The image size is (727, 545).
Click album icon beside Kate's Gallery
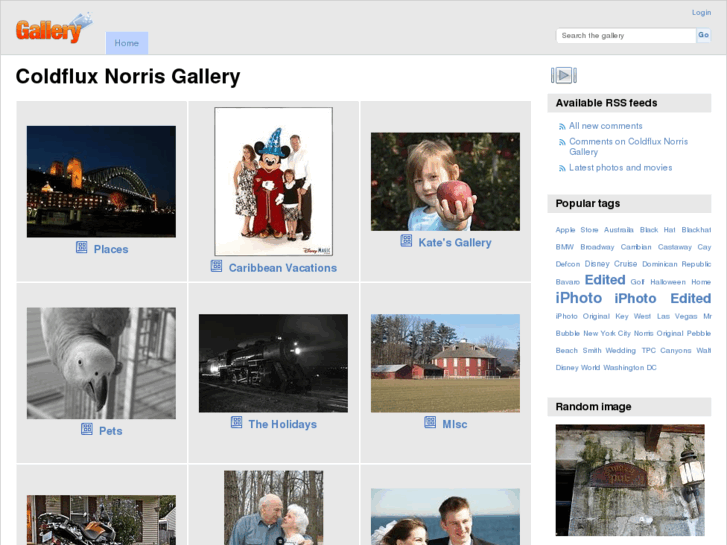point(406,241)
